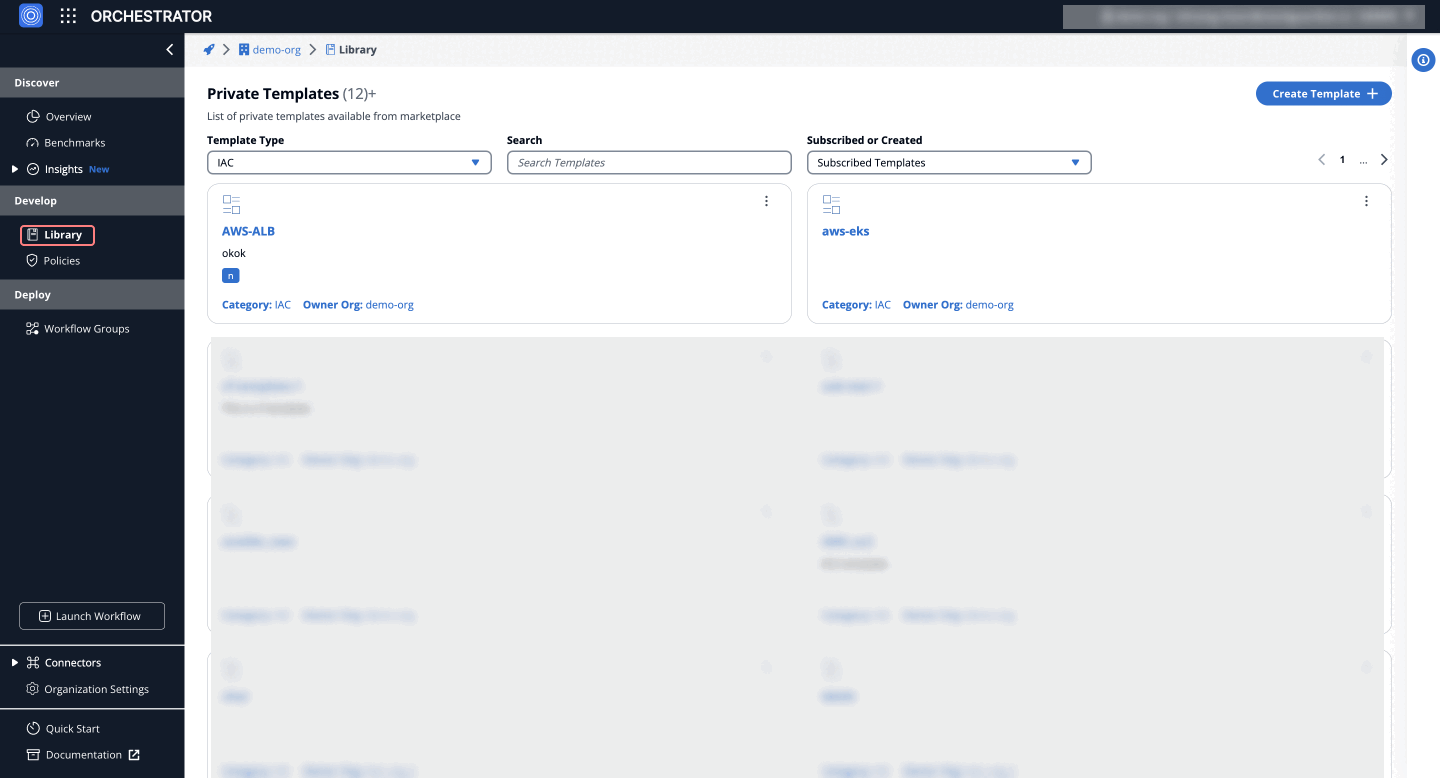Click the Library breadcrumb

(x=351, y=49)
